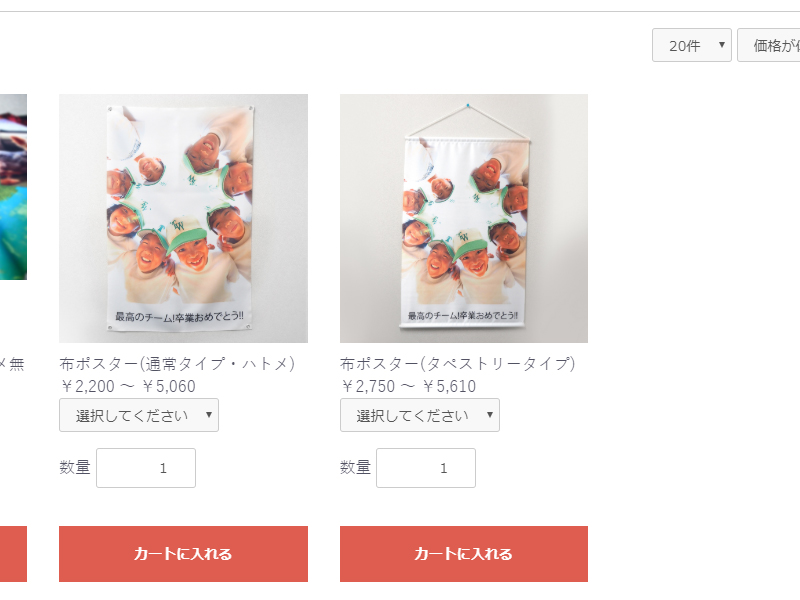Open the 20件 items-per-page dropdown

[x=691, y=45]
